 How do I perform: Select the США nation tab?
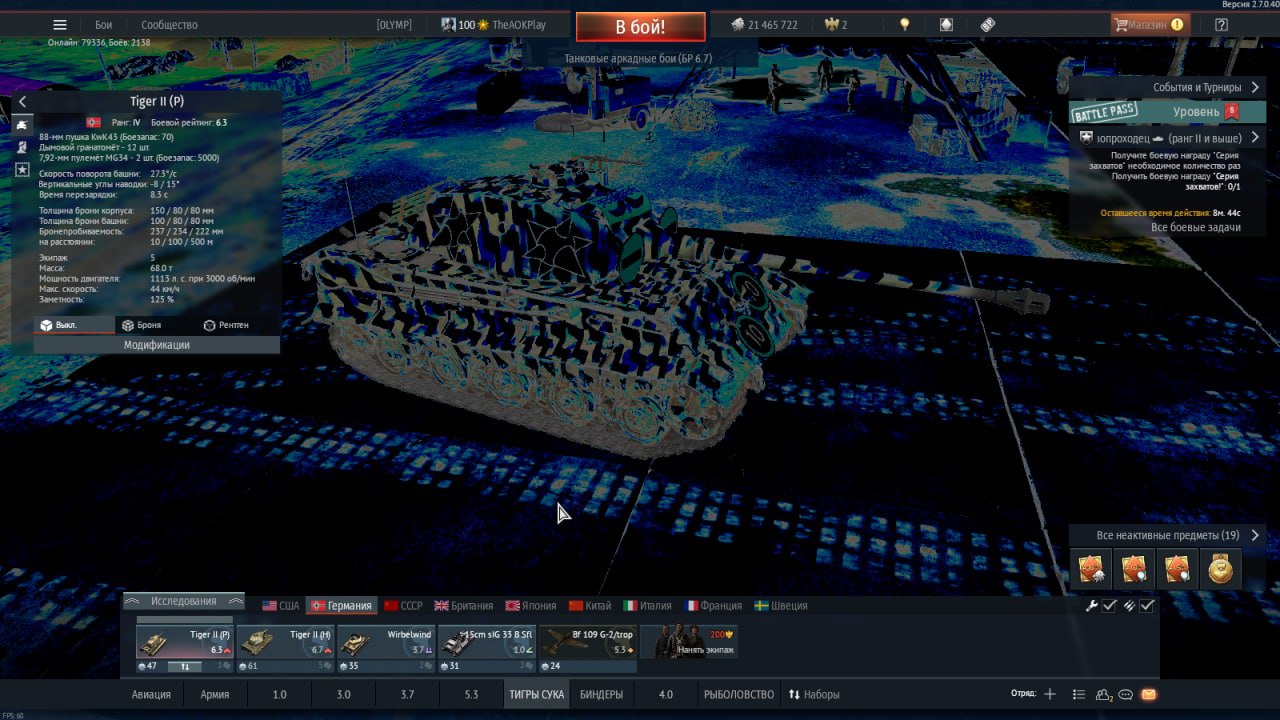coord(281,606)
